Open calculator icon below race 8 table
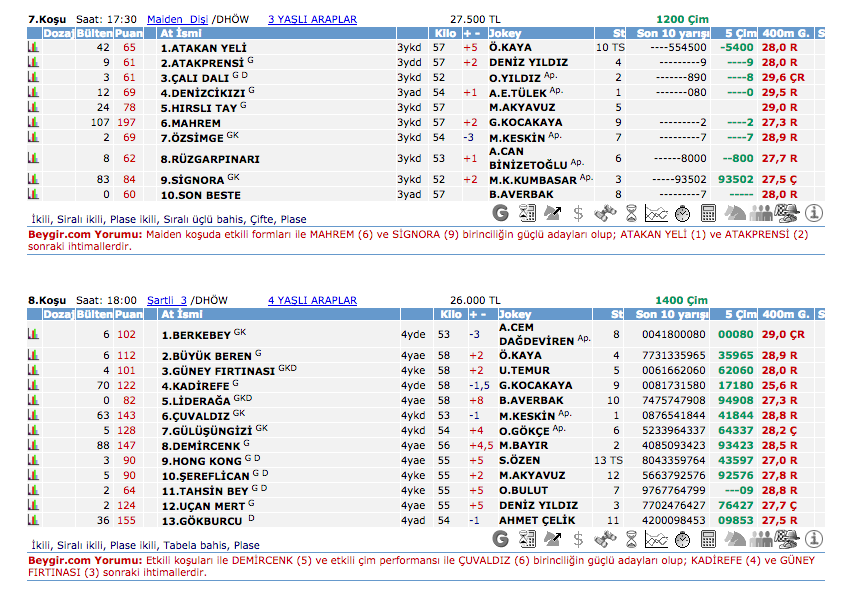The image size is (854, 600). click(708, 539)
